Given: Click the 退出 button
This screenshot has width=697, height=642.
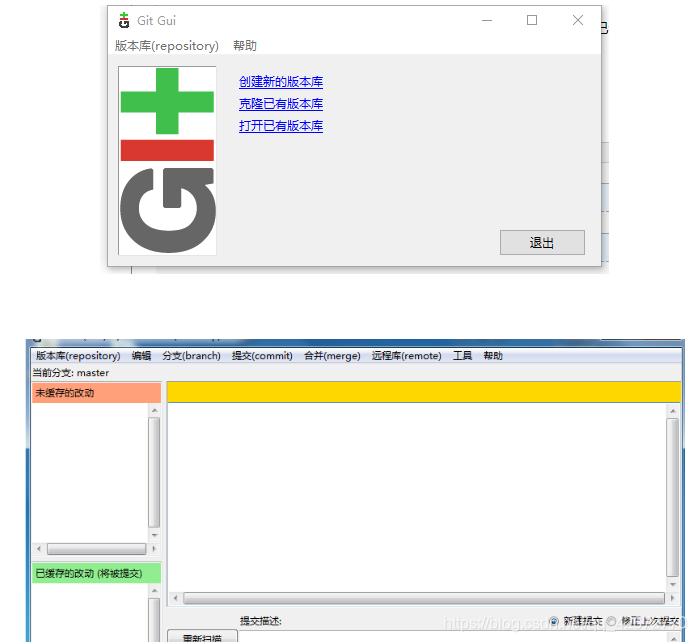Looking at the screenshot, I should 542,243.
